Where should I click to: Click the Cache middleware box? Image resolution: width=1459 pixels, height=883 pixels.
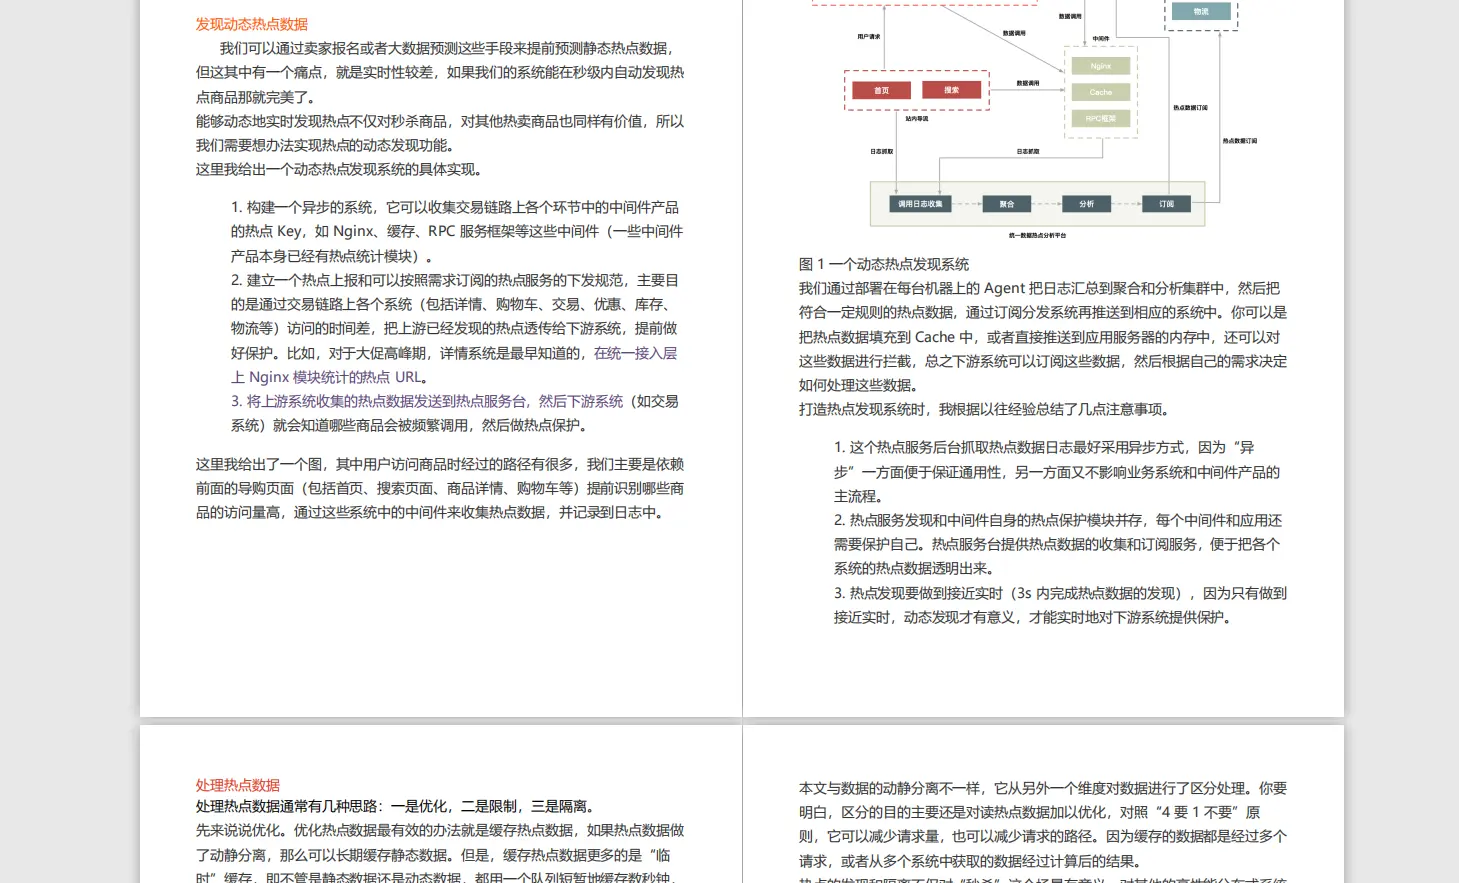pyautogui.click(x=1100, y=92)
